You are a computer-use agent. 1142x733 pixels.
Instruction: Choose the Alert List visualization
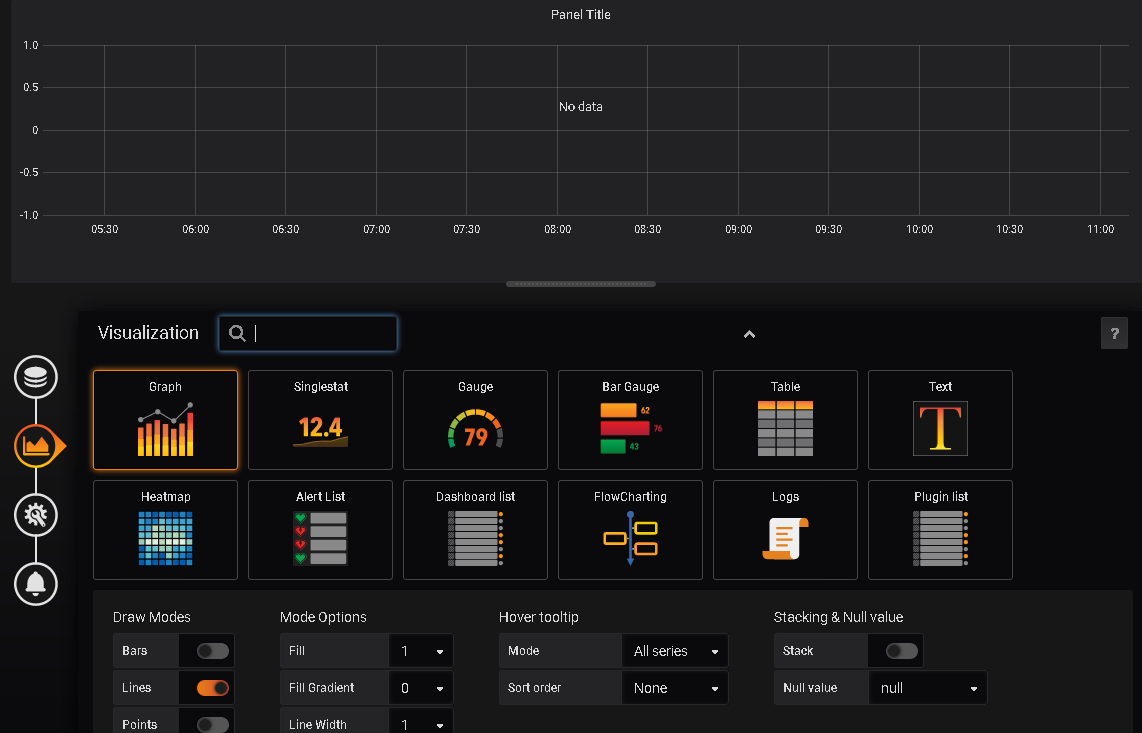(x=320, y=530)
